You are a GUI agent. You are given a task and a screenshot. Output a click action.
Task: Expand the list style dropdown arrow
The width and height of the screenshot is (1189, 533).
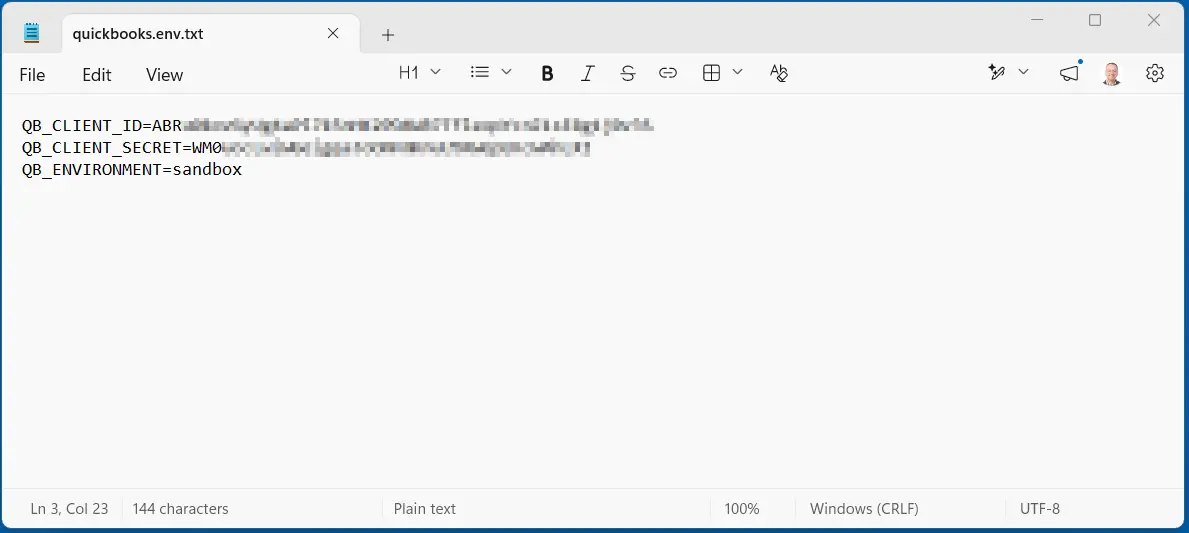[x=507, y=72]
